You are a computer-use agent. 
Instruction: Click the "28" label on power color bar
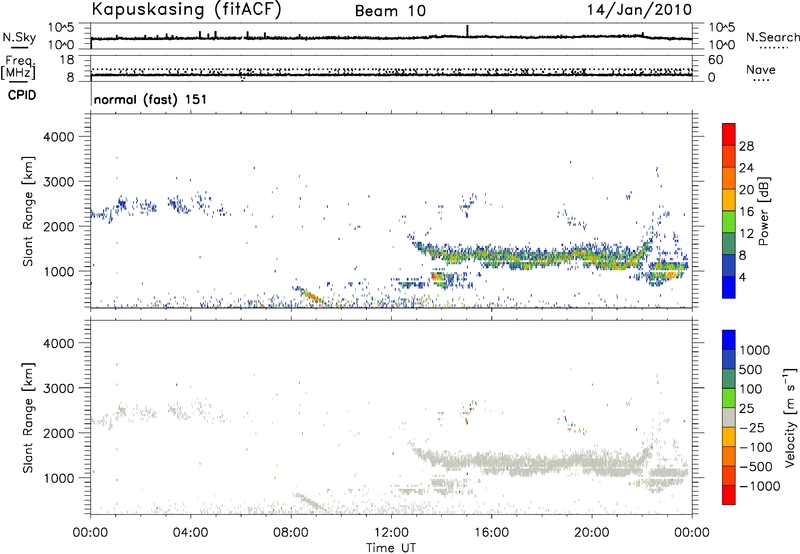(x=746, y=146)
